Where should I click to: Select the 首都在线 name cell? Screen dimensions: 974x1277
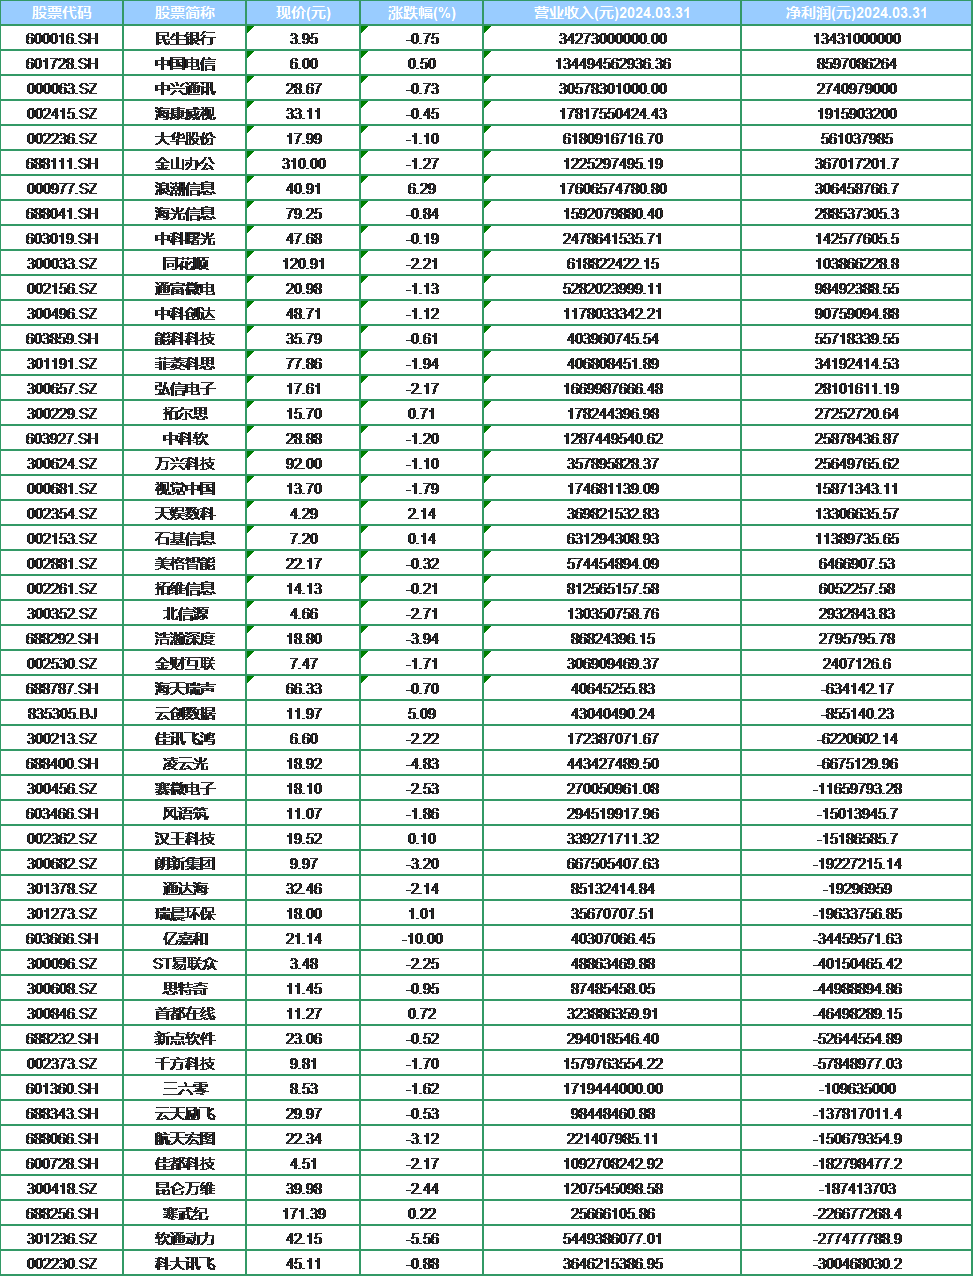185,1013
